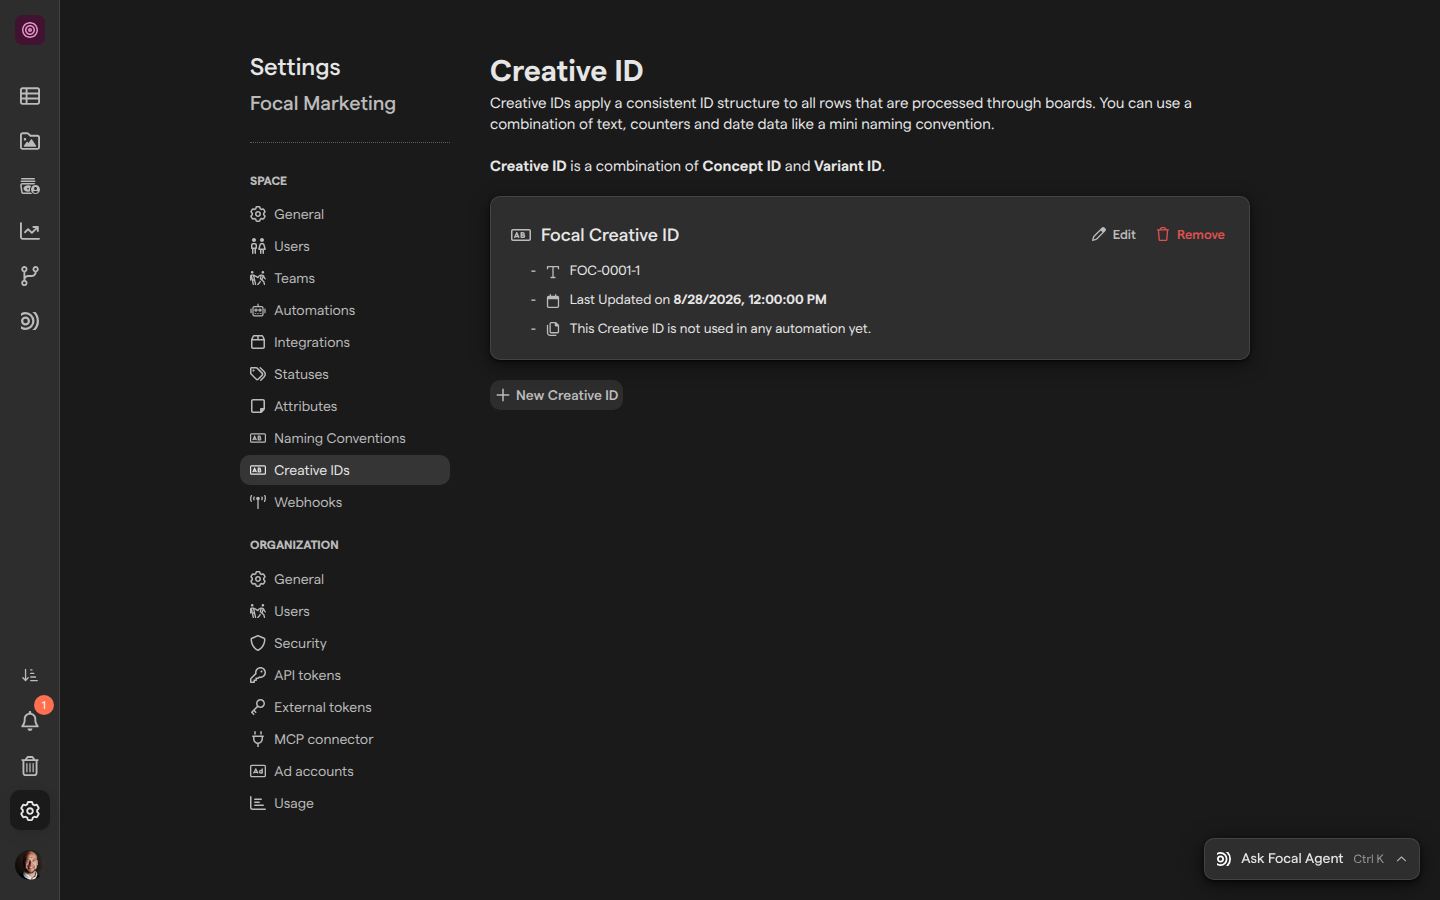Viewport: 1440px width, 900px height.
Task: Open Usage settings page
Action: 345,803
